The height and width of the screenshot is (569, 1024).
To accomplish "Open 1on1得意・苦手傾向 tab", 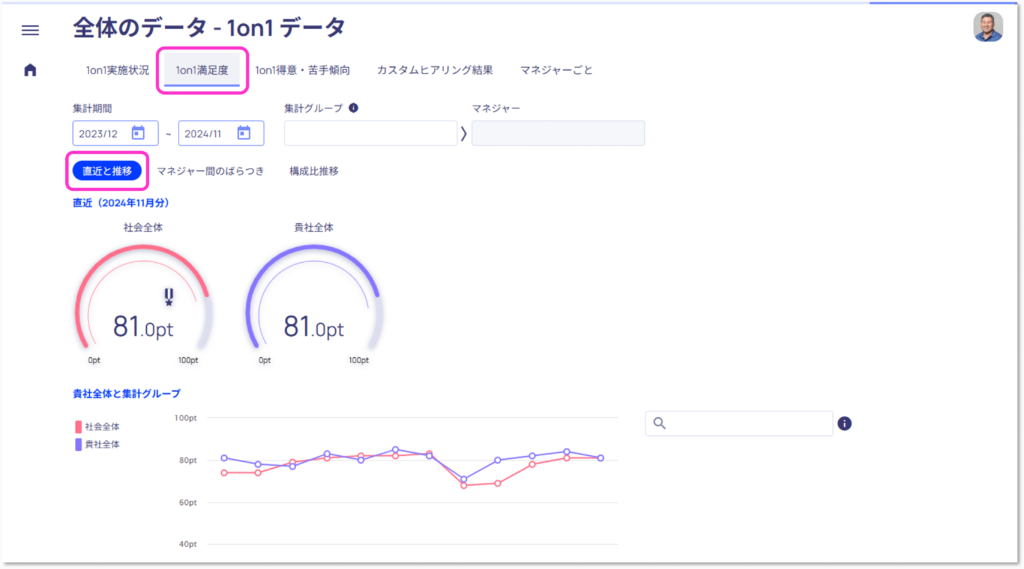I will click(x=302, y=70).
